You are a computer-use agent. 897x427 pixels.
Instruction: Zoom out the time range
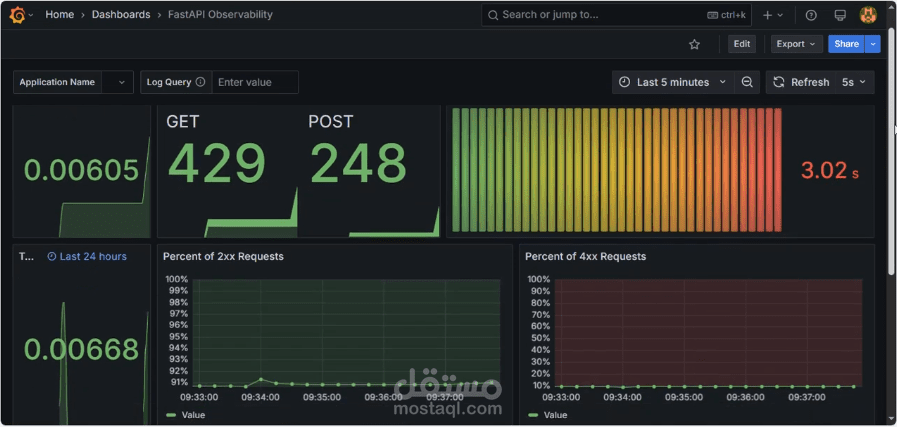click(747, 82)
